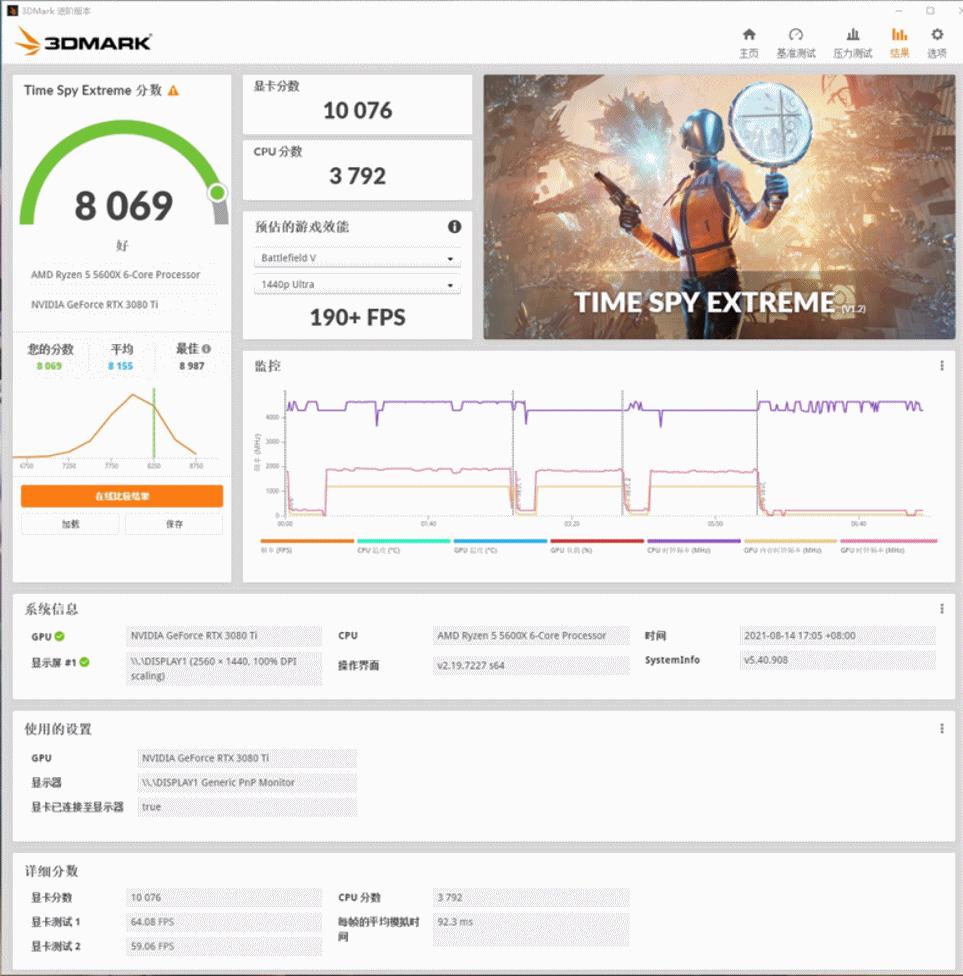
Task: Click the Save button
Action: coord(174,524)
